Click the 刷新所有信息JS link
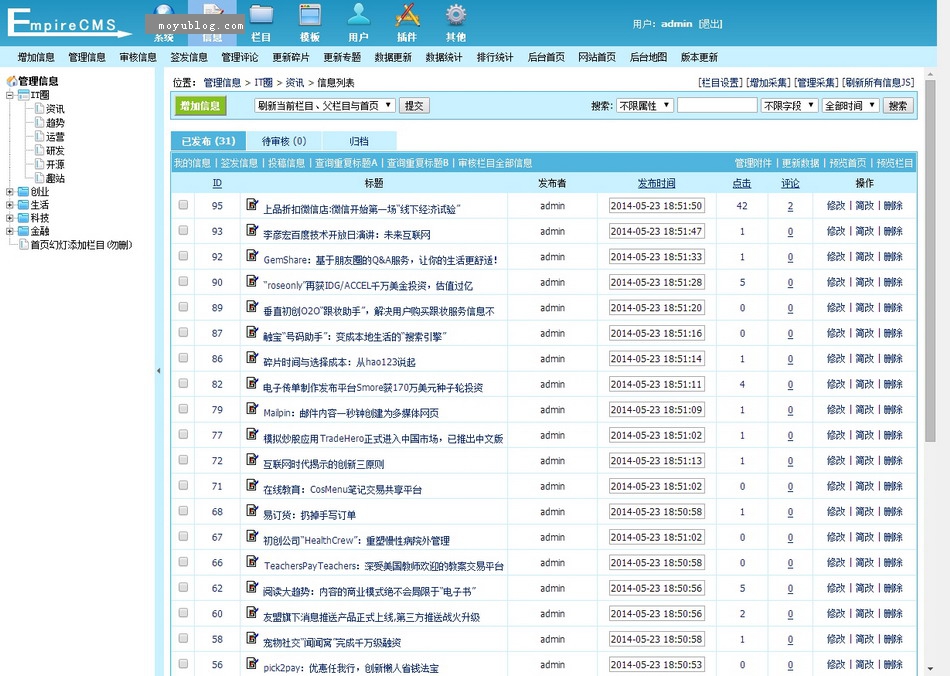950x676 pixels. pyautogui.click(x=878, y=82)
